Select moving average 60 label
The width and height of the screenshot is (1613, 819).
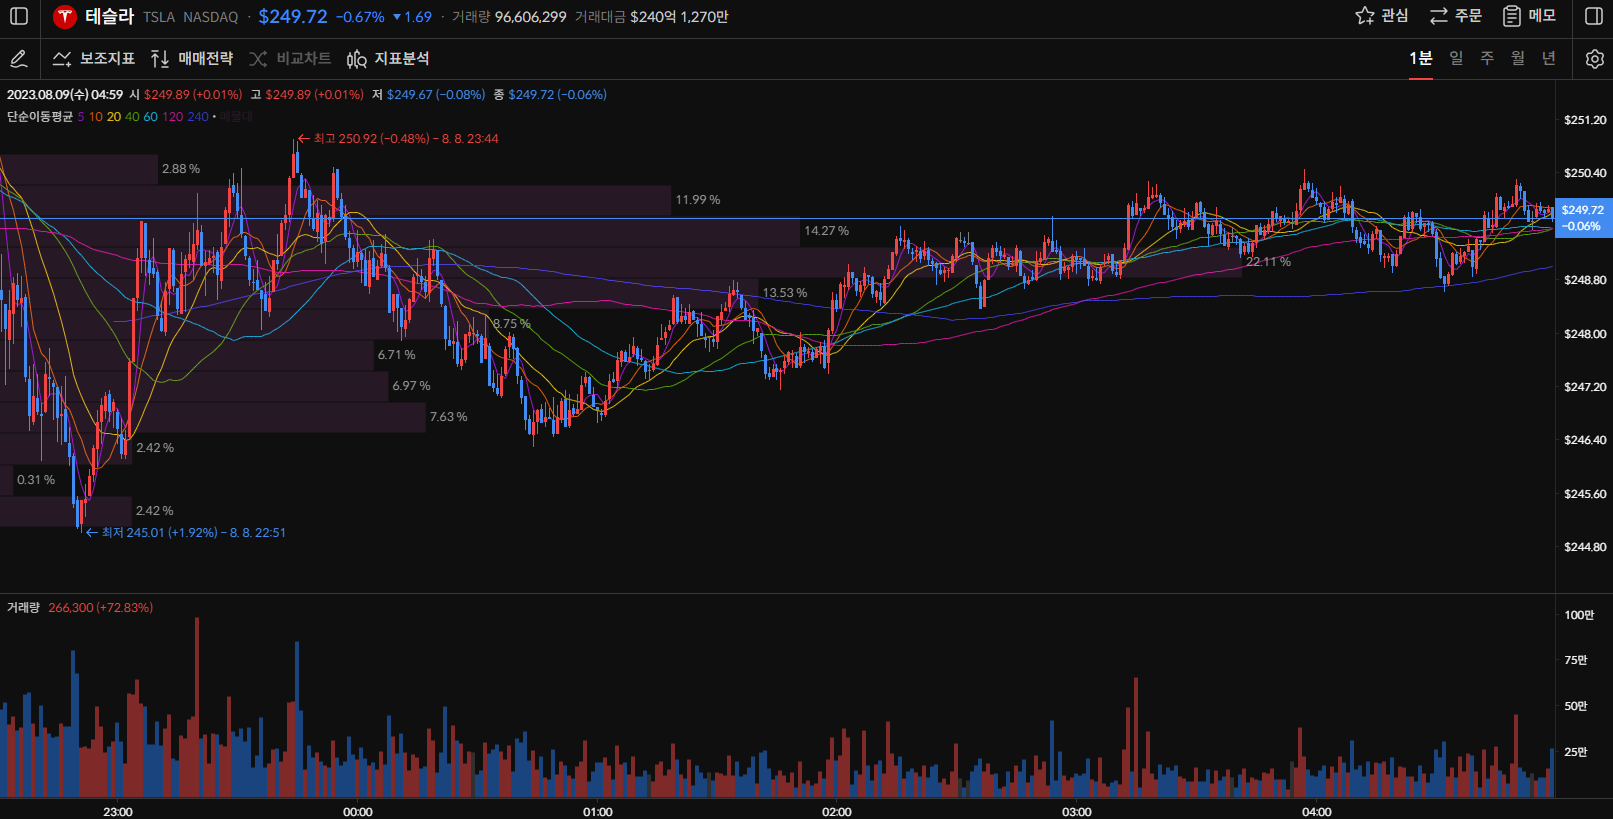coord(150,117)
